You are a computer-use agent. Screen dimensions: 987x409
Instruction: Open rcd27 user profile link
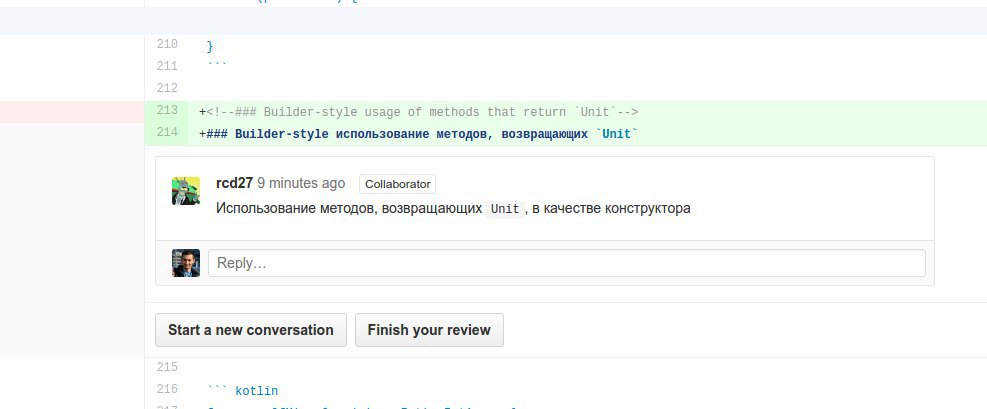[x=234, y=183]
